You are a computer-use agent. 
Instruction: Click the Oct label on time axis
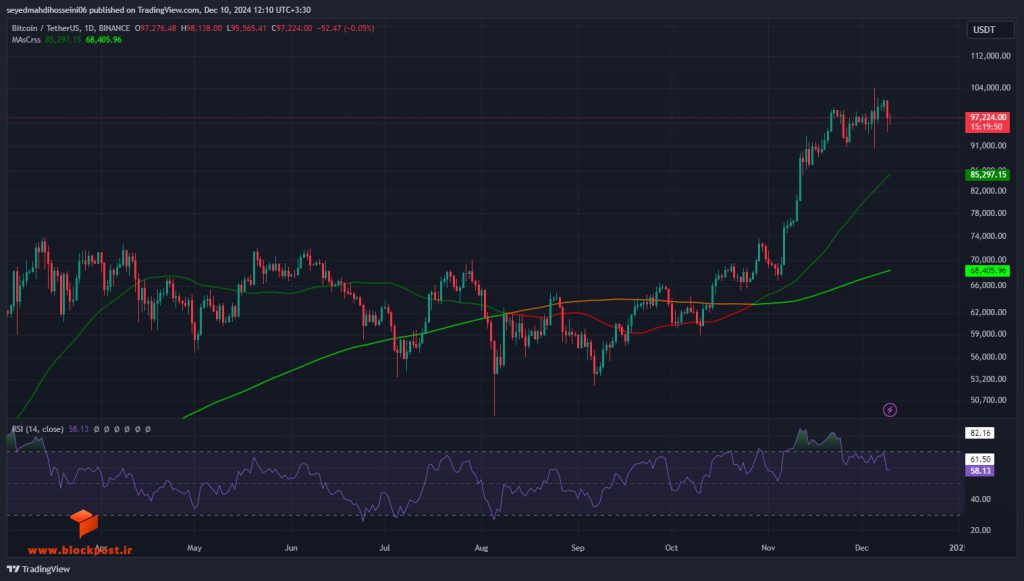(x=671, y=548)
